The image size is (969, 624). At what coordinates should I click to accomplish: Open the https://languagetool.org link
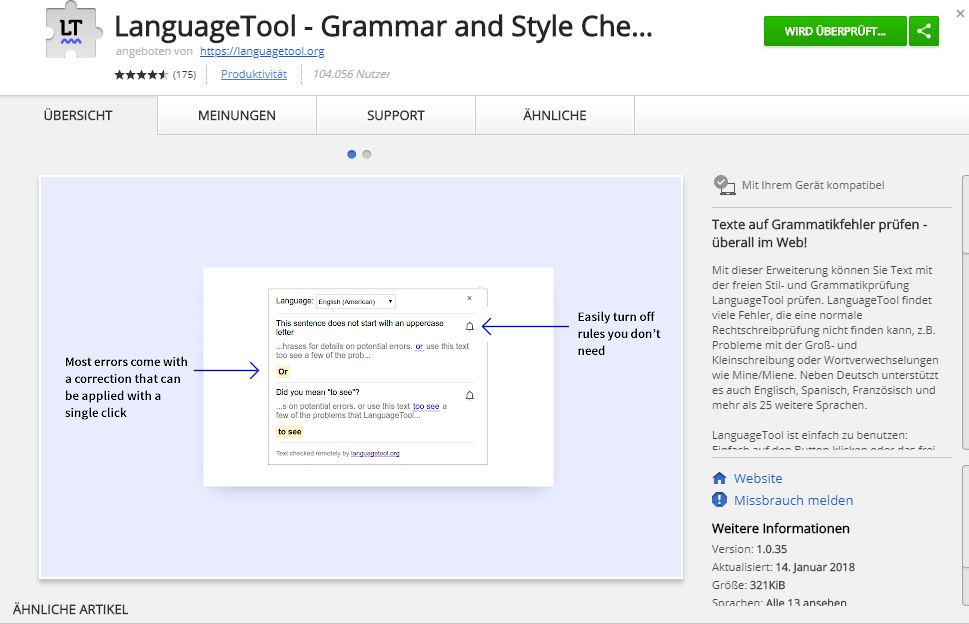coord(262,51)
